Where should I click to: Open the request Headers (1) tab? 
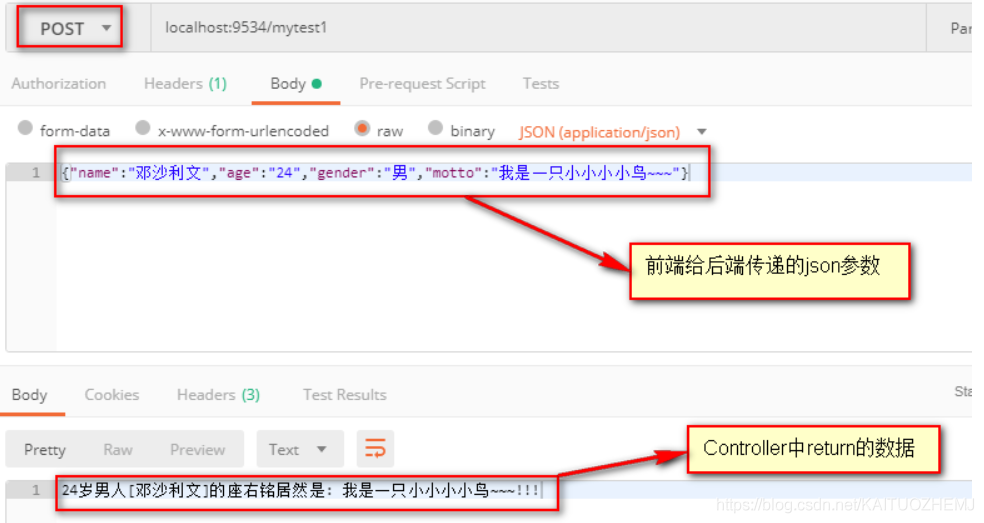click(185, 84)
